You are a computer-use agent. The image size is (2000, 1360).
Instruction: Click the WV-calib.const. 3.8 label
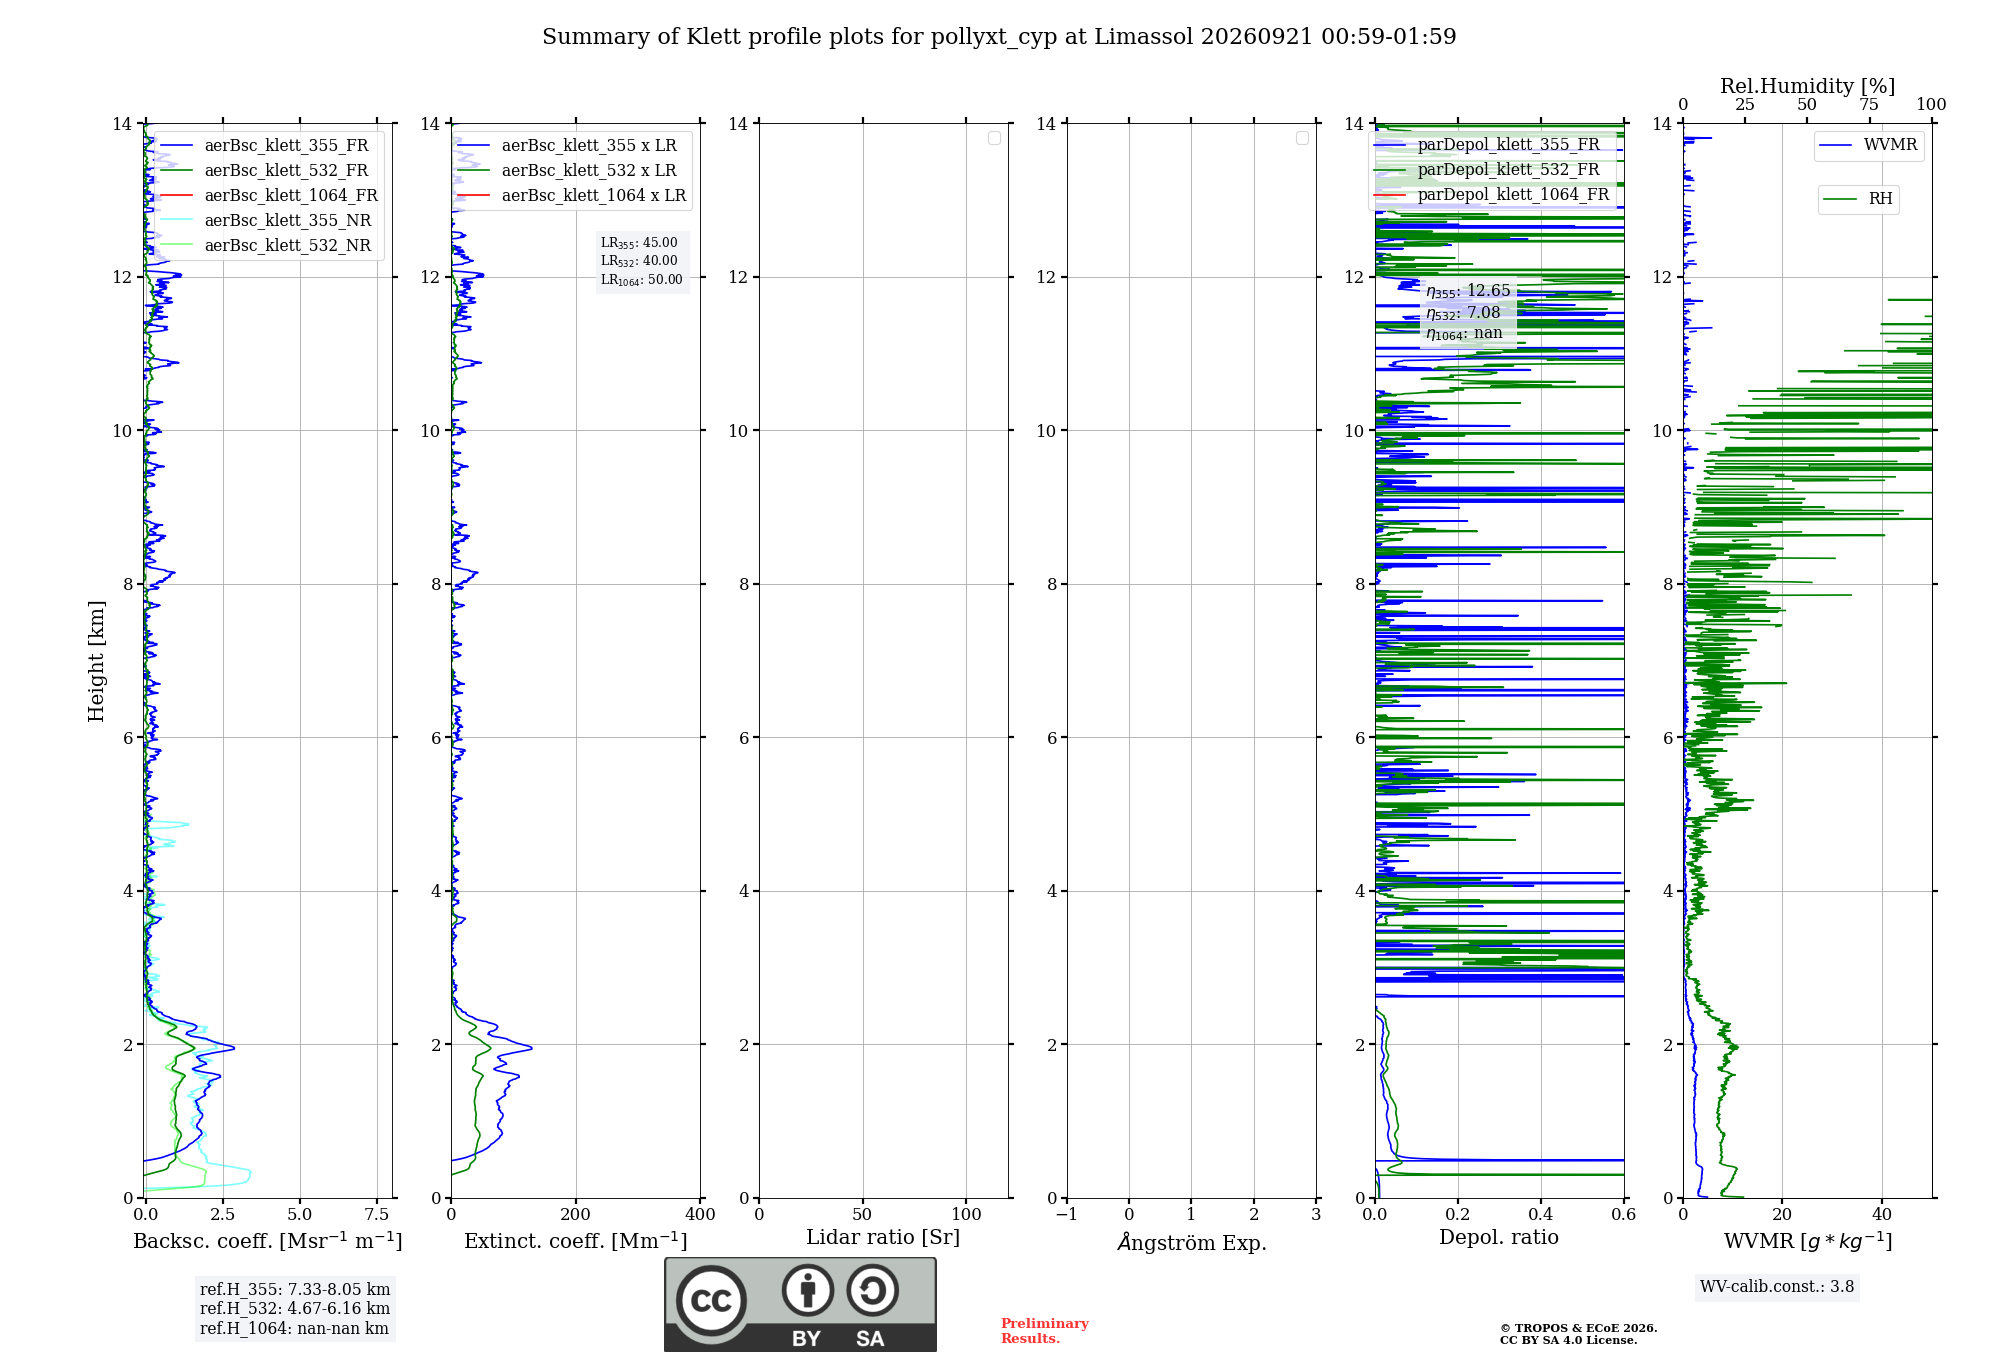pyautogui.click(x=1777, y=1287)
